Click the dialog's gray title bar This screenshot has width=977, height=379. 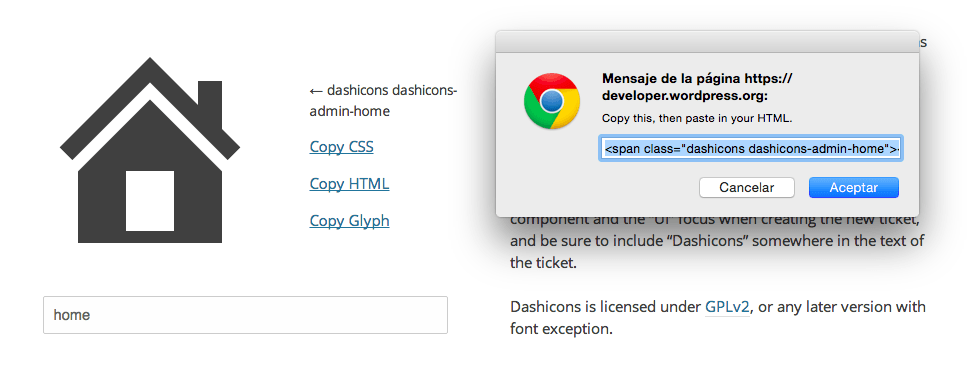pos(707,41)
